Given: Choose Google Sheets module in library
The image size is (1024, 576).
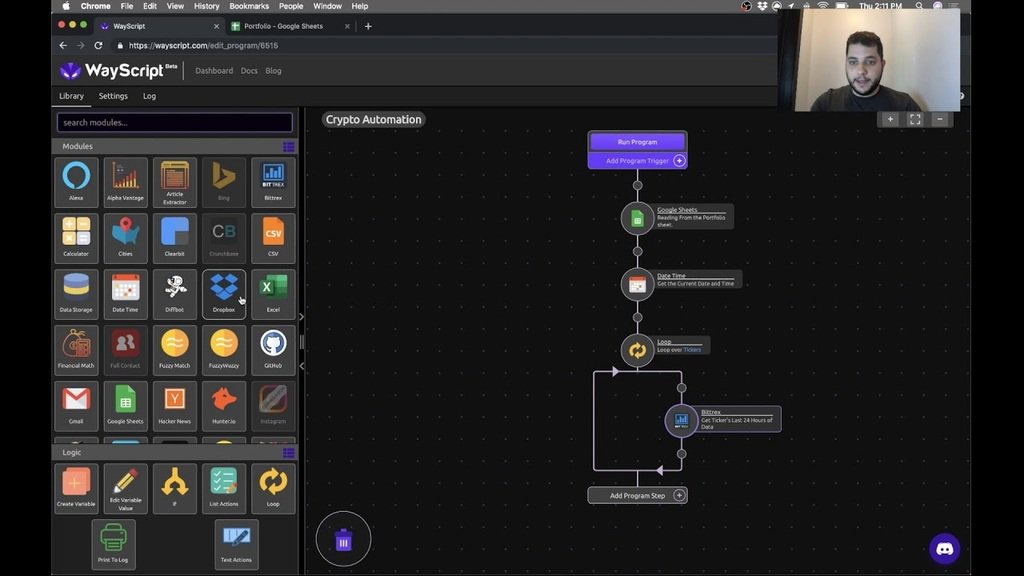Looking at the screenshot, I should (125, 406).
